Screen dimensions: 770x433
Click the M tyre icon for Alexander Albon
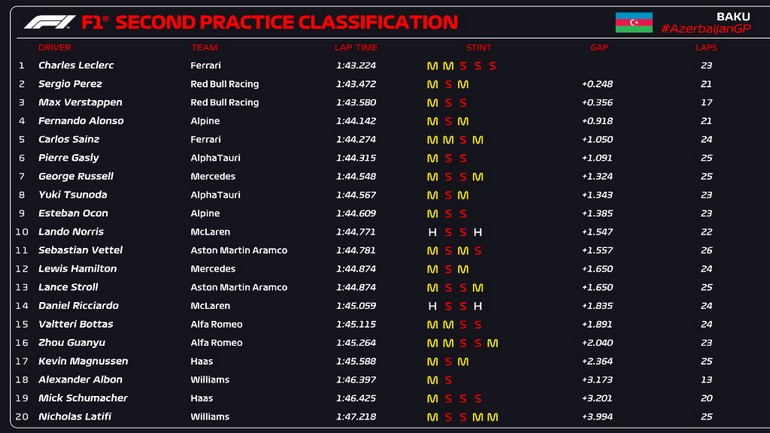(433, 380)
